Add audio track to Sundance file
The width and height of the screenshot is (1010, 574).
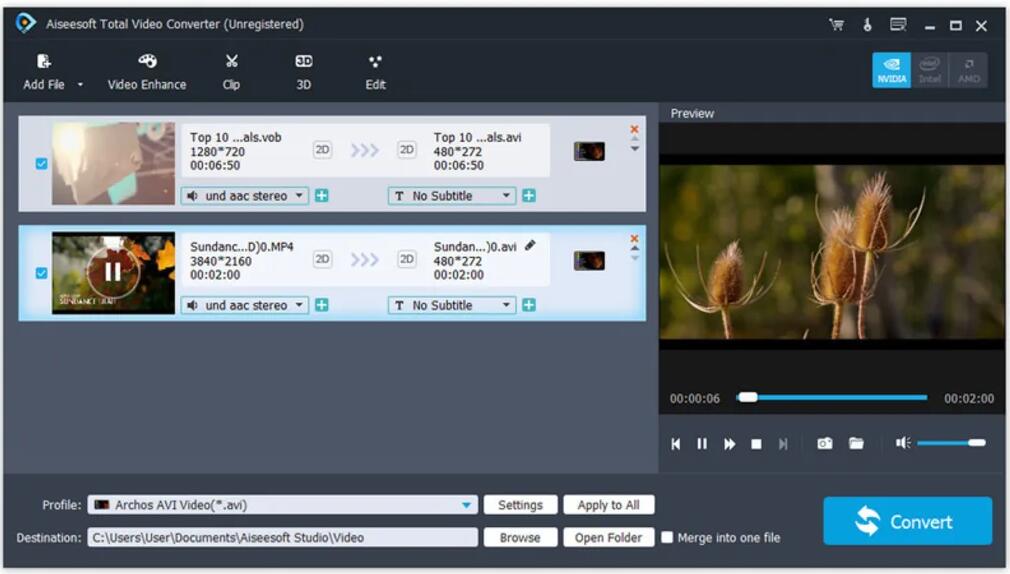pyautogui.click(x=321, y=305)
